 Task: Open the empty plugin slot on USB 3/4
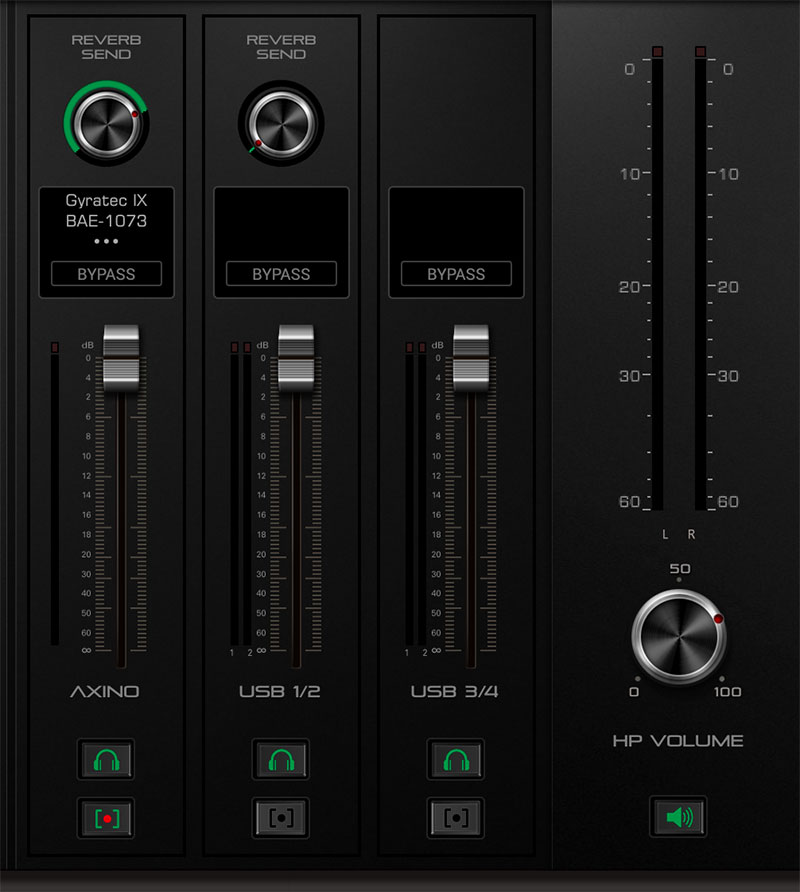(x=456, y=223)
